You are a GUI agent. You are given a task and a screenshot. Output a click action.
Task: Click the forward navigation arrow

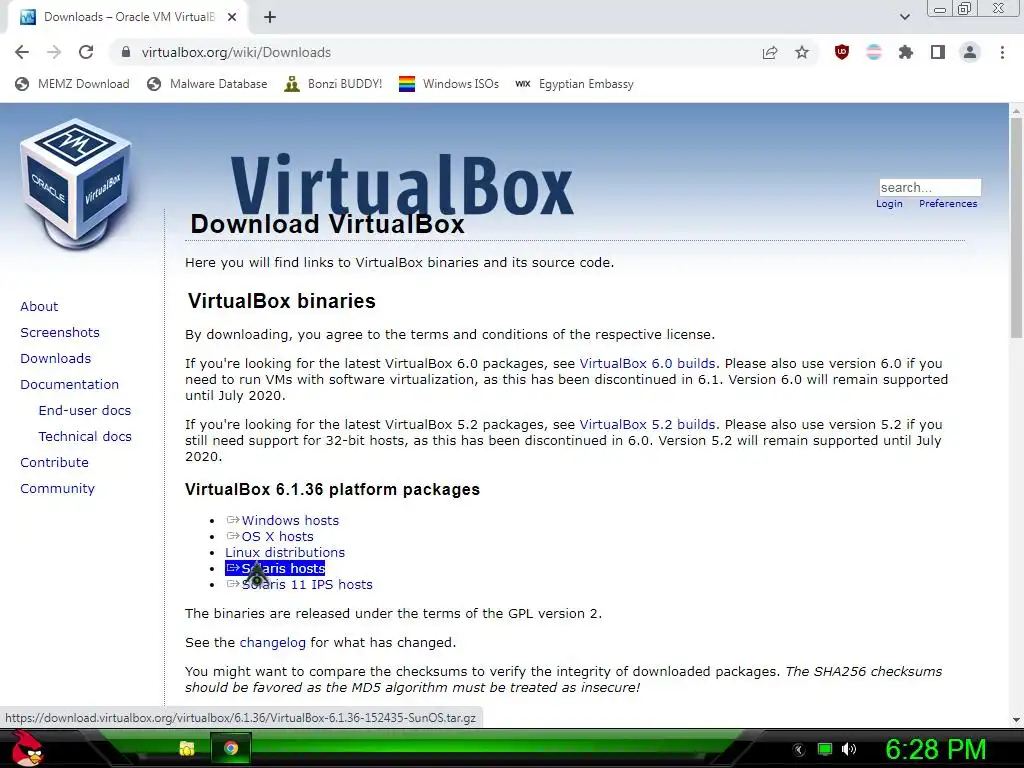pos(54,52)
